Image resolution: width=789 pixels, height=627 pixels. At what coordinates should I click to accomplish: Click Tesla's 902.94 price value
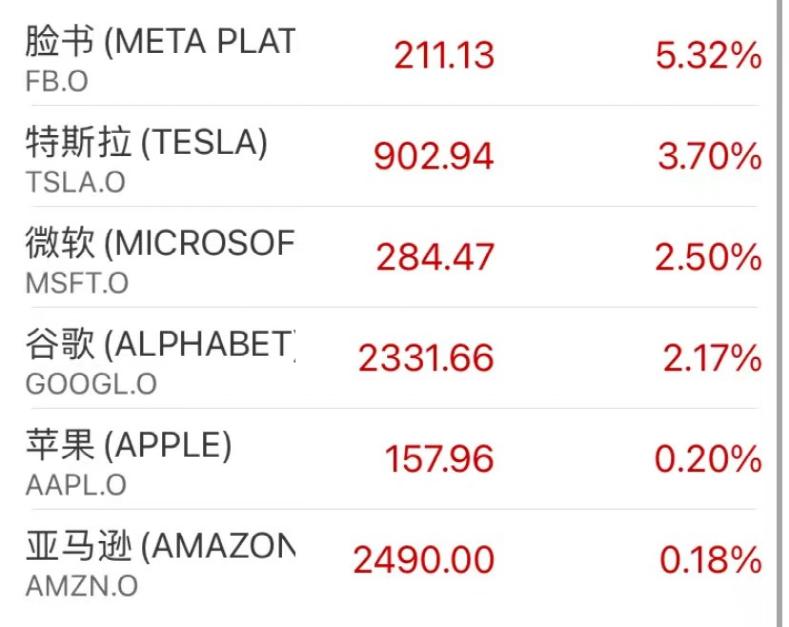tap(433, 157)
